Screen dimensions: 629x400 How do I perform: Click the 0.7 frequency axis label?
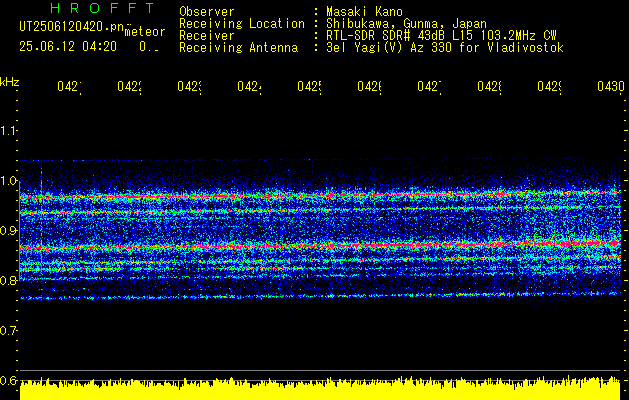tap(8, 331)
